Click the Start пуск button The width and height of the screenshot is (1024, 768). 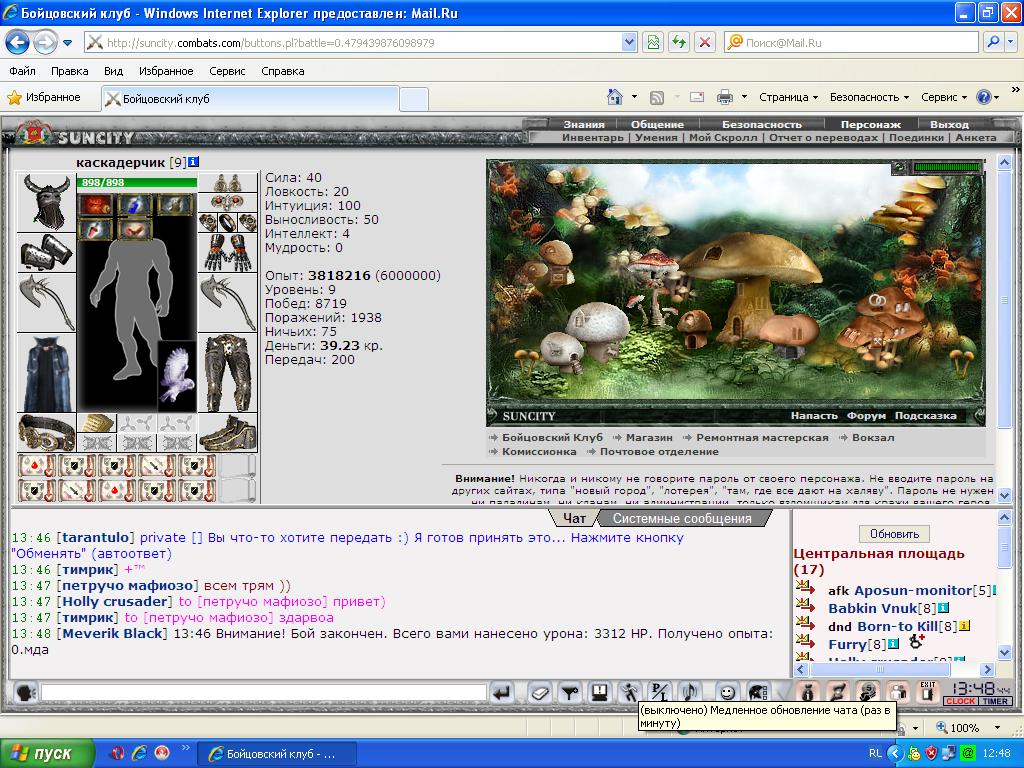47,754
